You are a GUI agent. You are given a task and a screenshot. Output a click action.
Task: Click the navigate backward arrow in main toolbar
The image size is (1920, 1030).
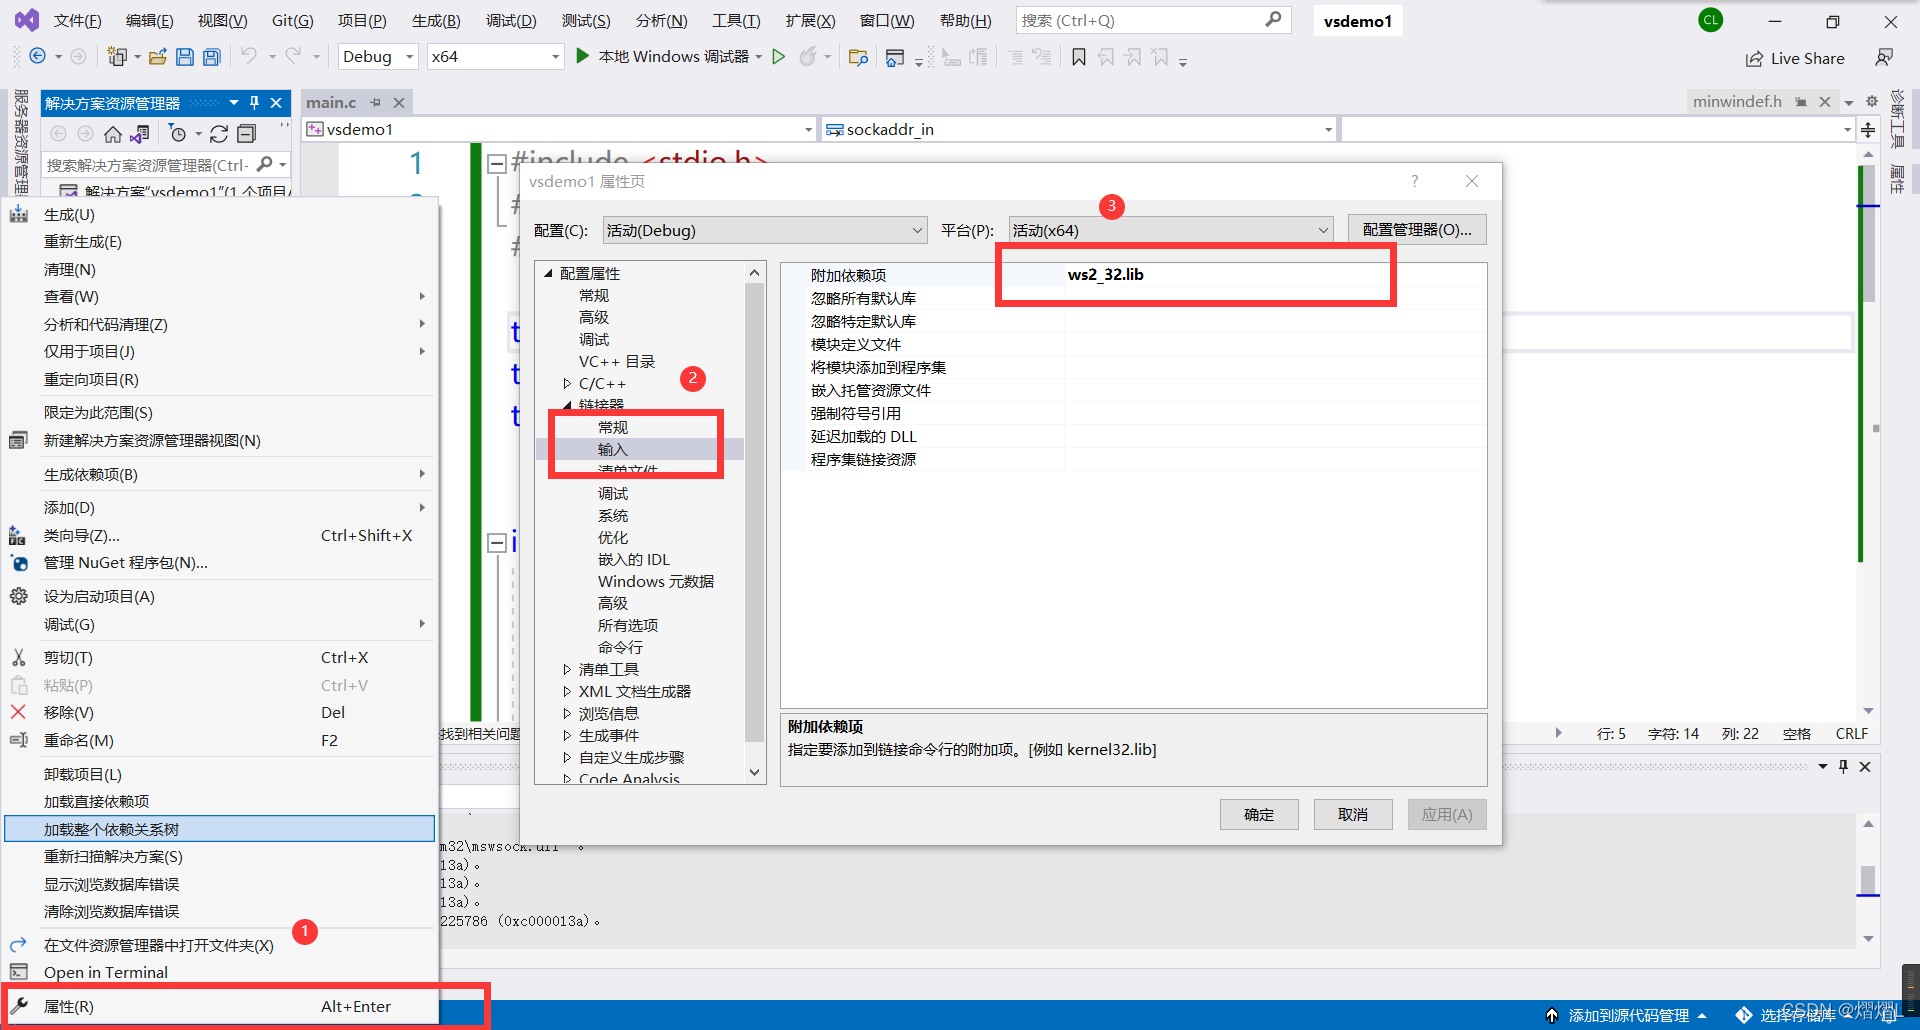coord(37,57)
